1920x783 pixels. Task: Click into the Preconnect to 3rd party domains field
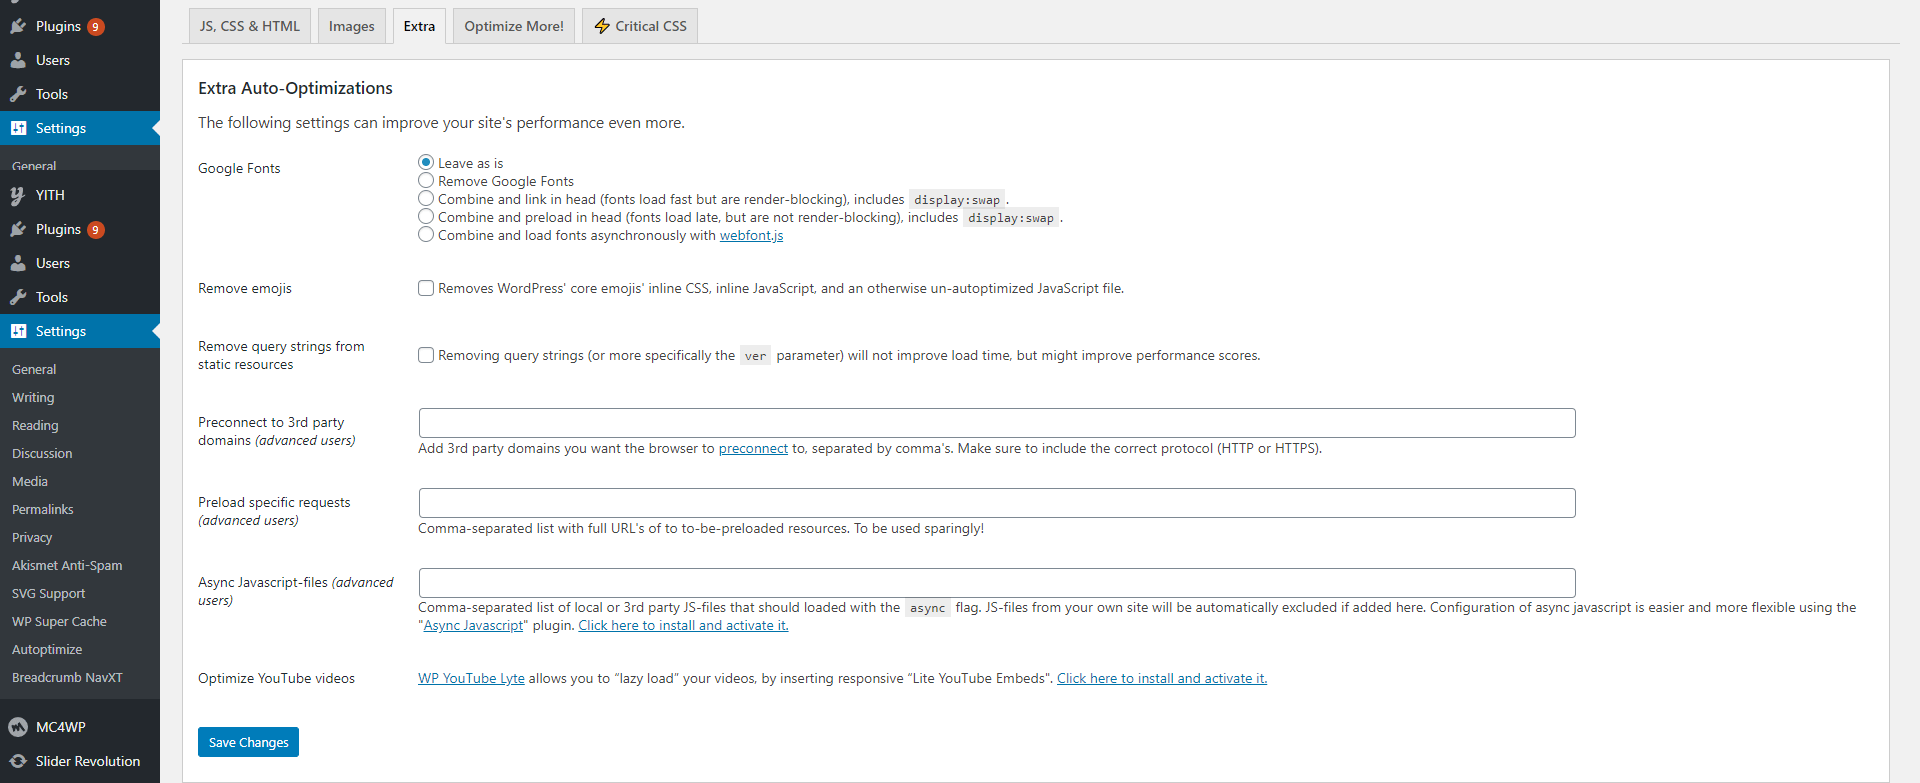[x=996, y=423]
